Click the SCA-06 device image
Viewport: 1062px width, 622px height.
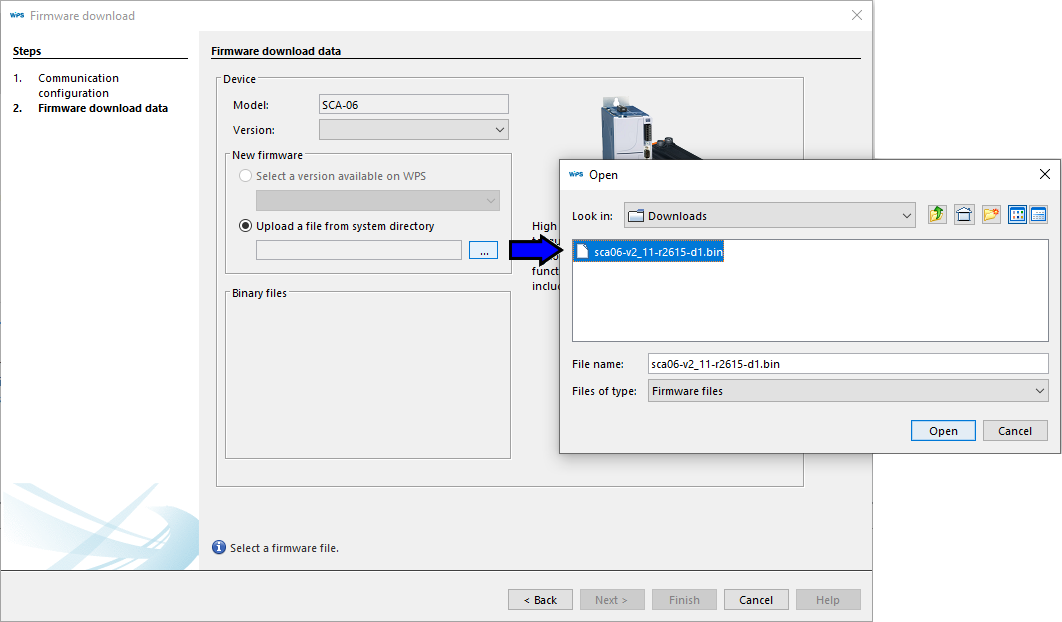click(630, 128)
